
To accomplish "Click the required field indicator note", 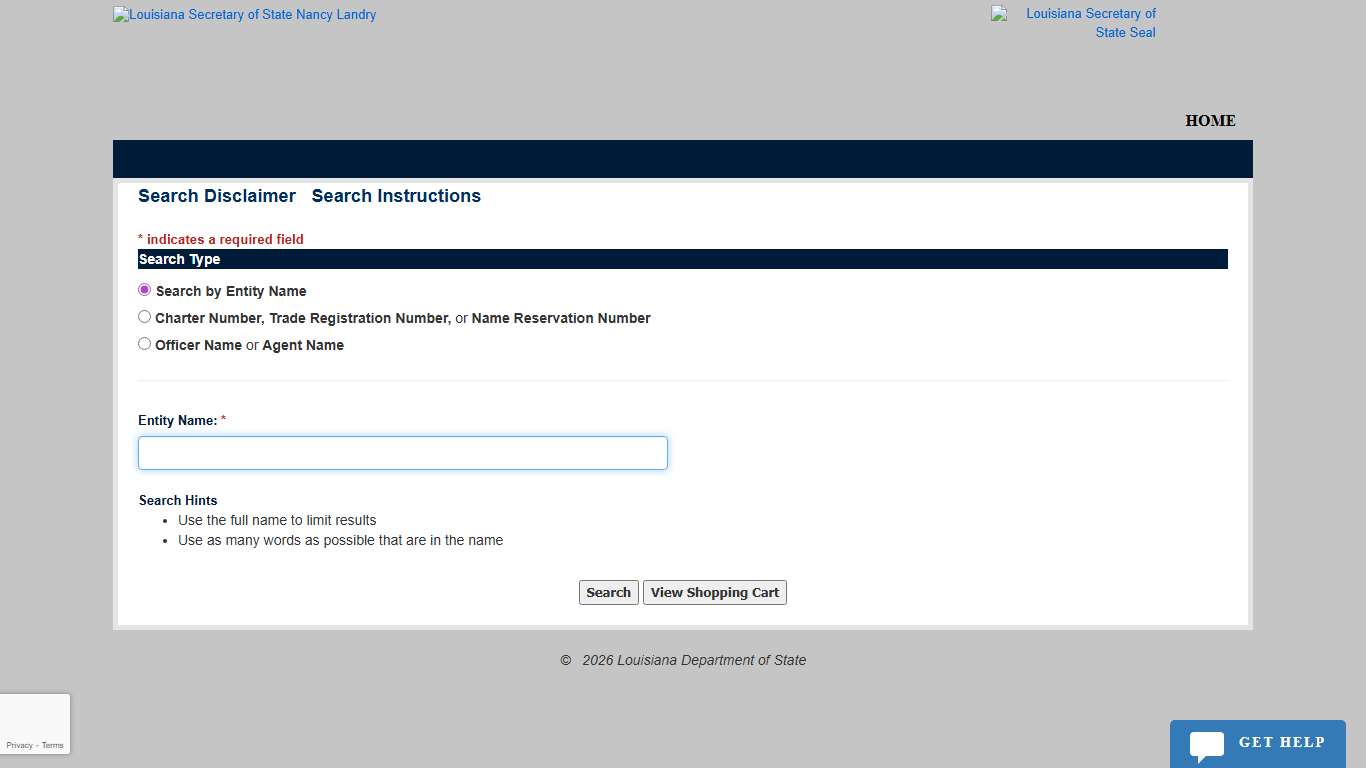I will (x=220, y=239).
